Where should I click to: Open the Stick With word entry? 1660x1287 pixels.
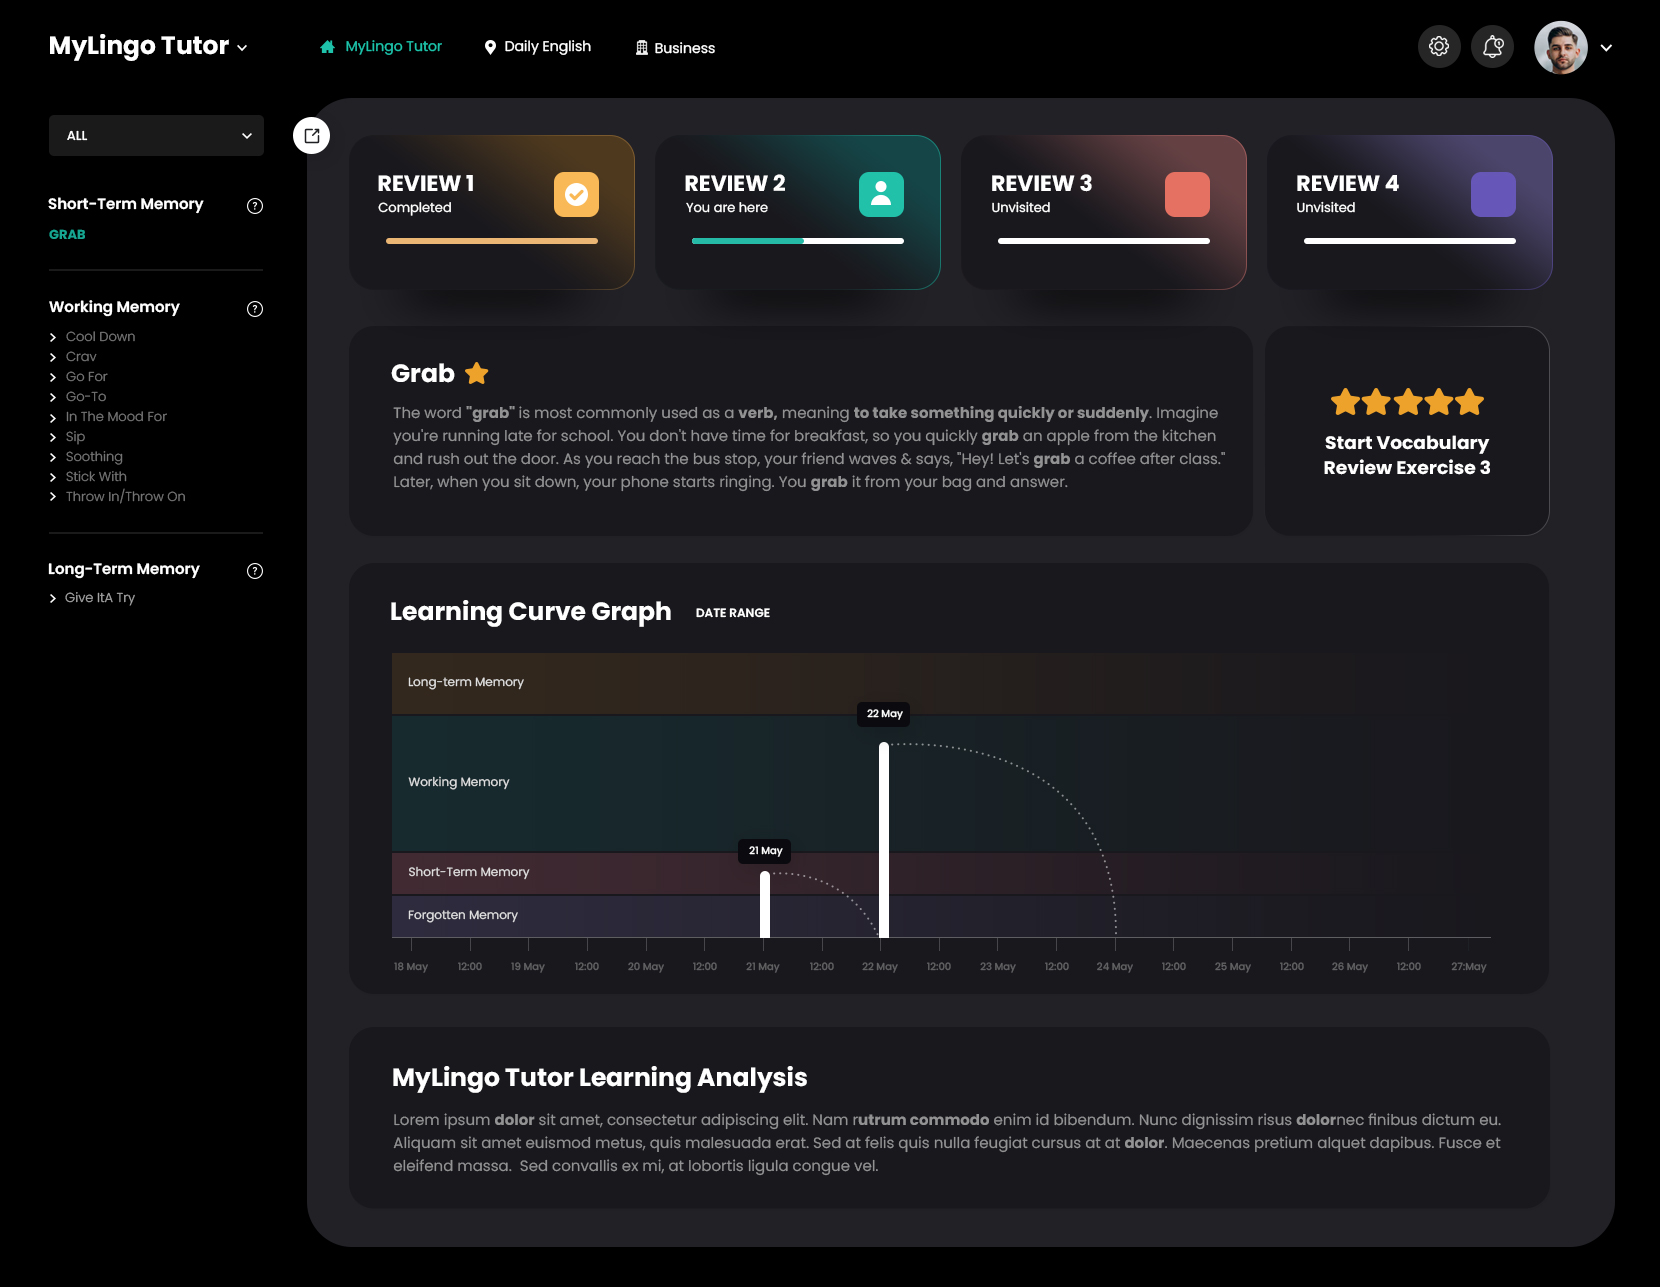(88, 477)
